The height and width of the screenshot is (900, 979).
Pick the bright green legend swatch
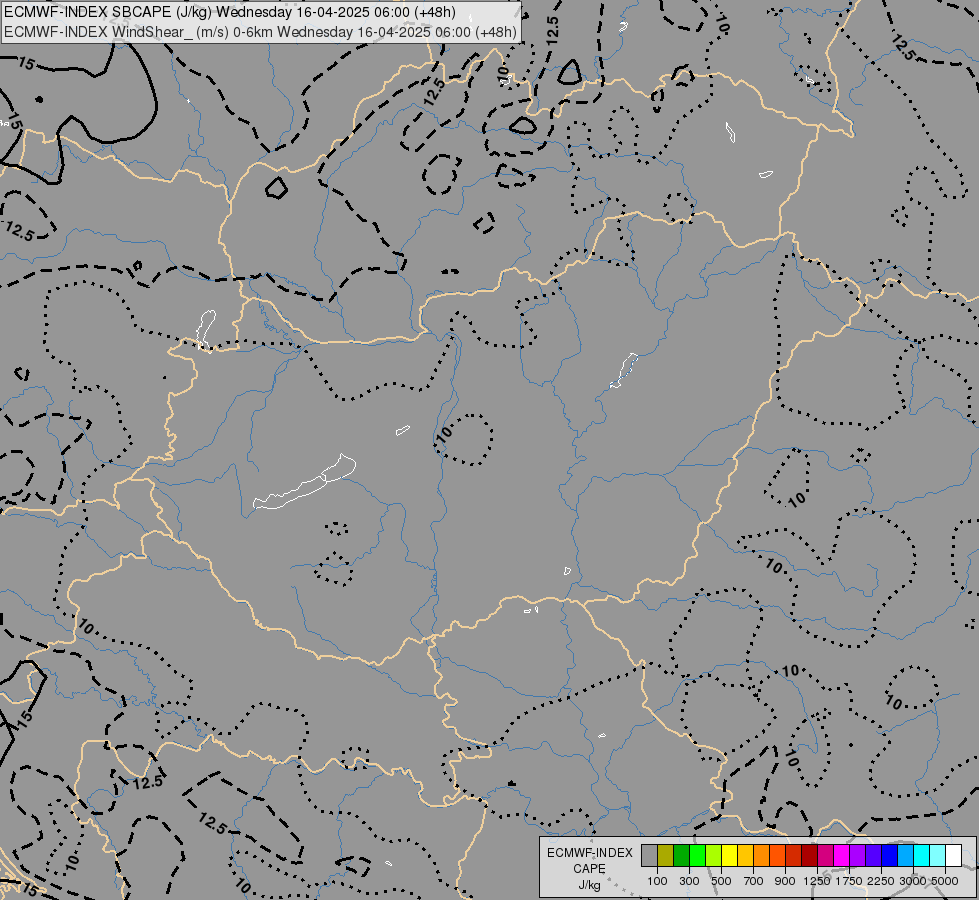pyautogui.click(x=697, y=855)
